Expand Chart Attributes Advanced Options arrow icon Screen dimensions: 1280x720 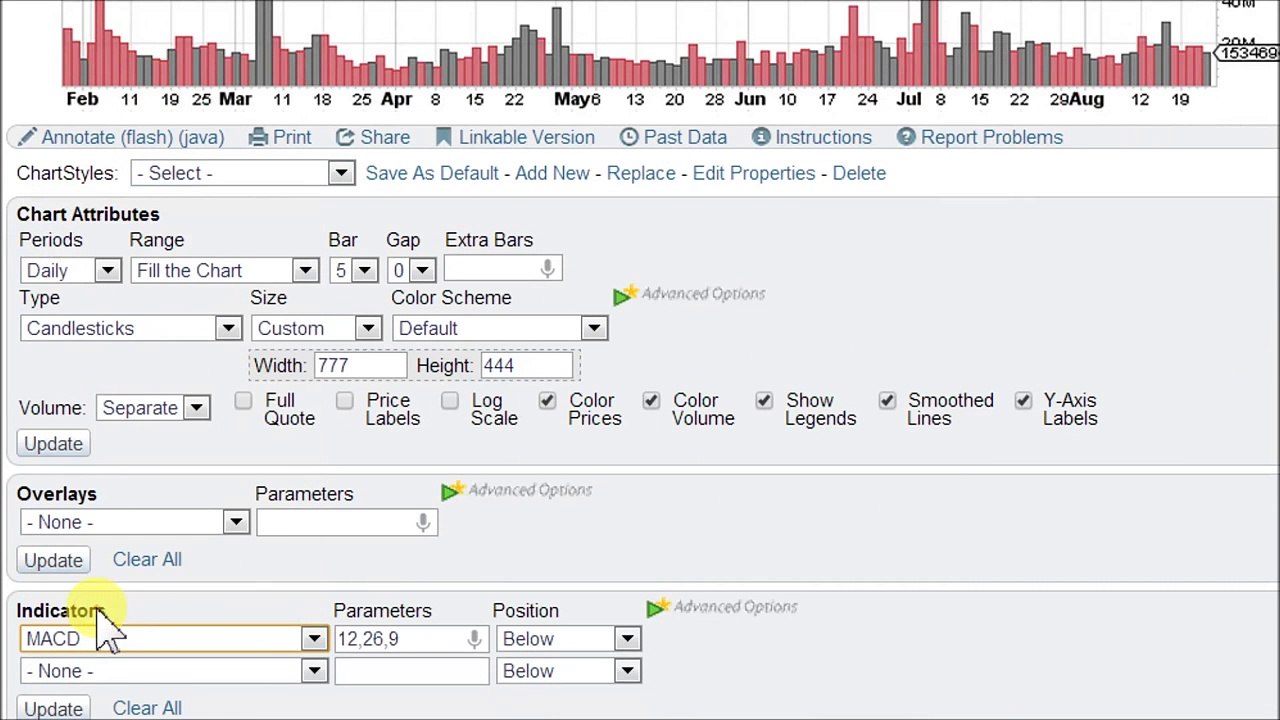625,295
